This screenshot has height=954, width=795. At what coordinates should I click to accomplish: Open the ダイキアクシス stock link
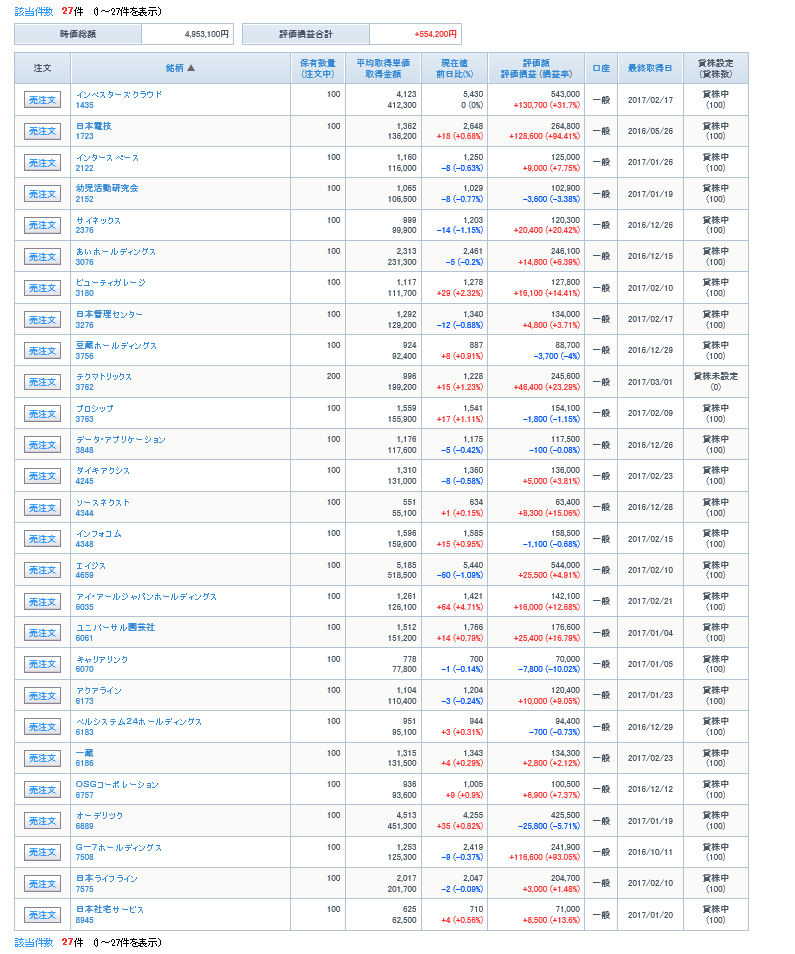[102, 470]
